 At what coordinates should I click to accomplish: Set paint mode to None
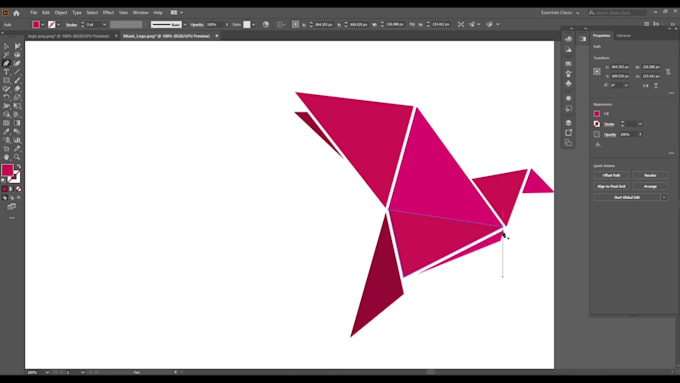coord(19,189)
